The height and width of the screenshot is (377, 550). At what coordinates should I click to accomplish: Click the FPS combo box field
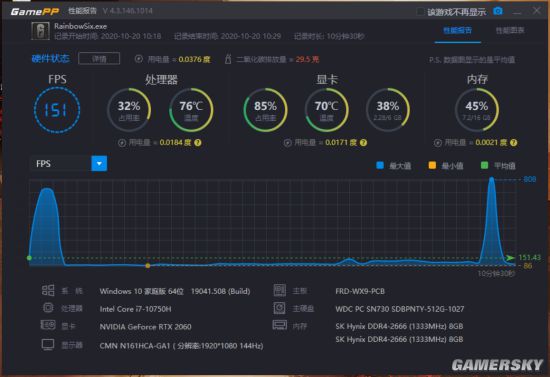pos(68,164)
